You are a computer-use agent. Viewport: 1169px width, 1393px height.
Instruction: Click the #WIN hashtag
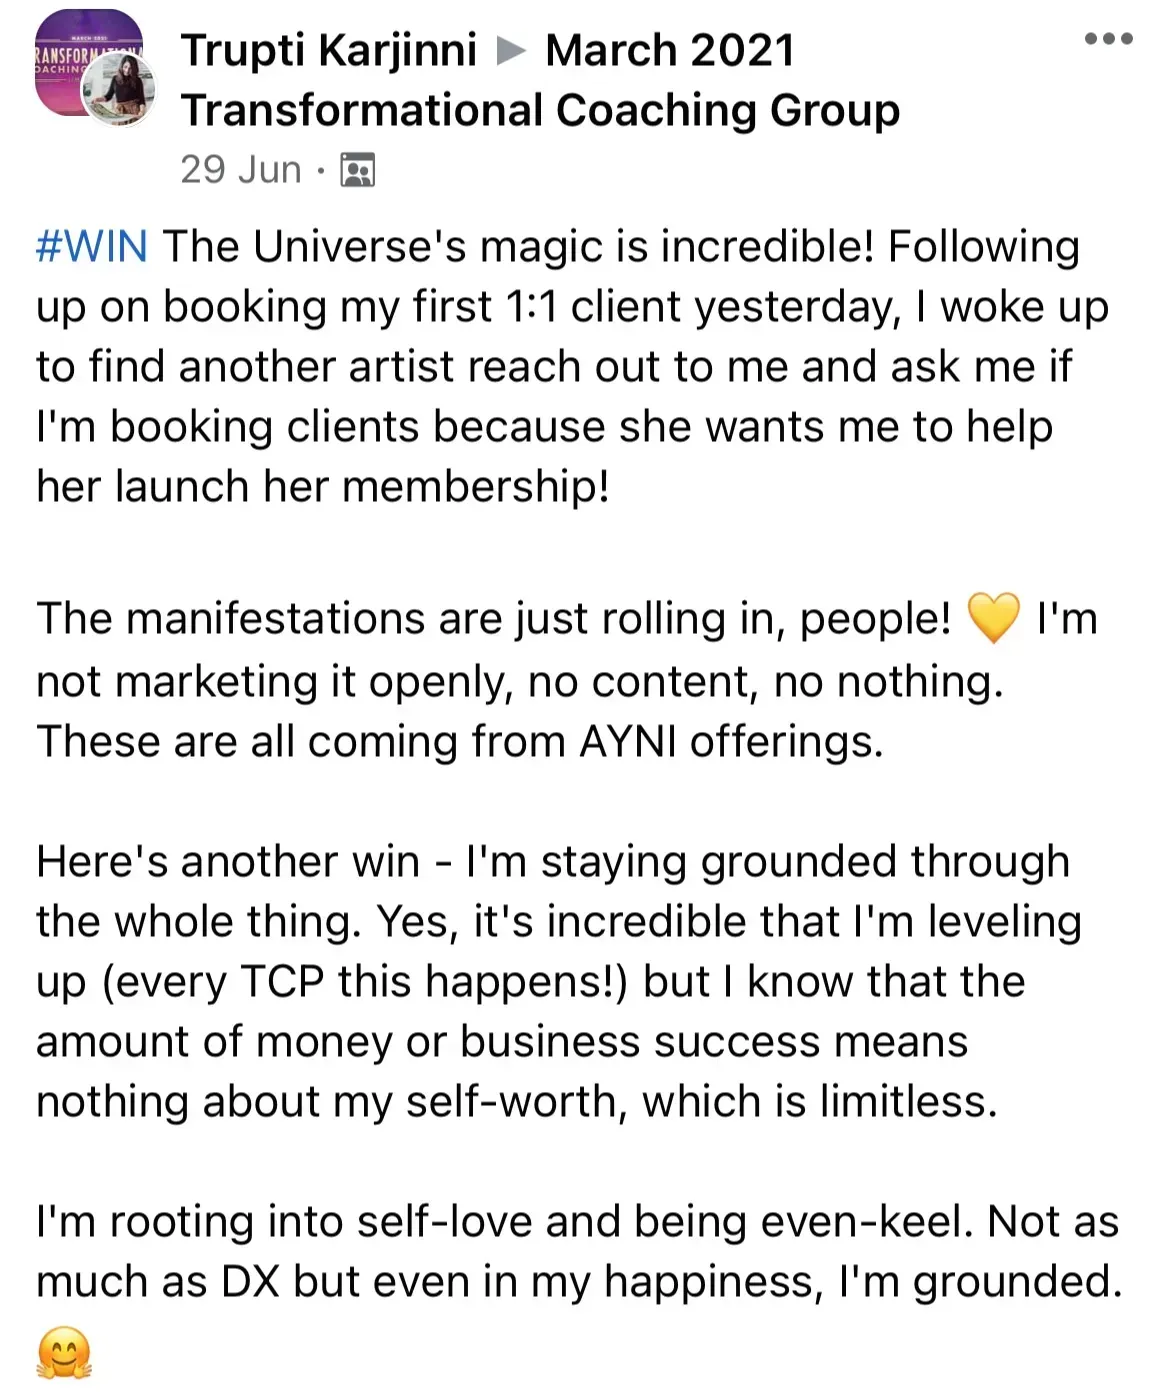(x=92, y=247)
